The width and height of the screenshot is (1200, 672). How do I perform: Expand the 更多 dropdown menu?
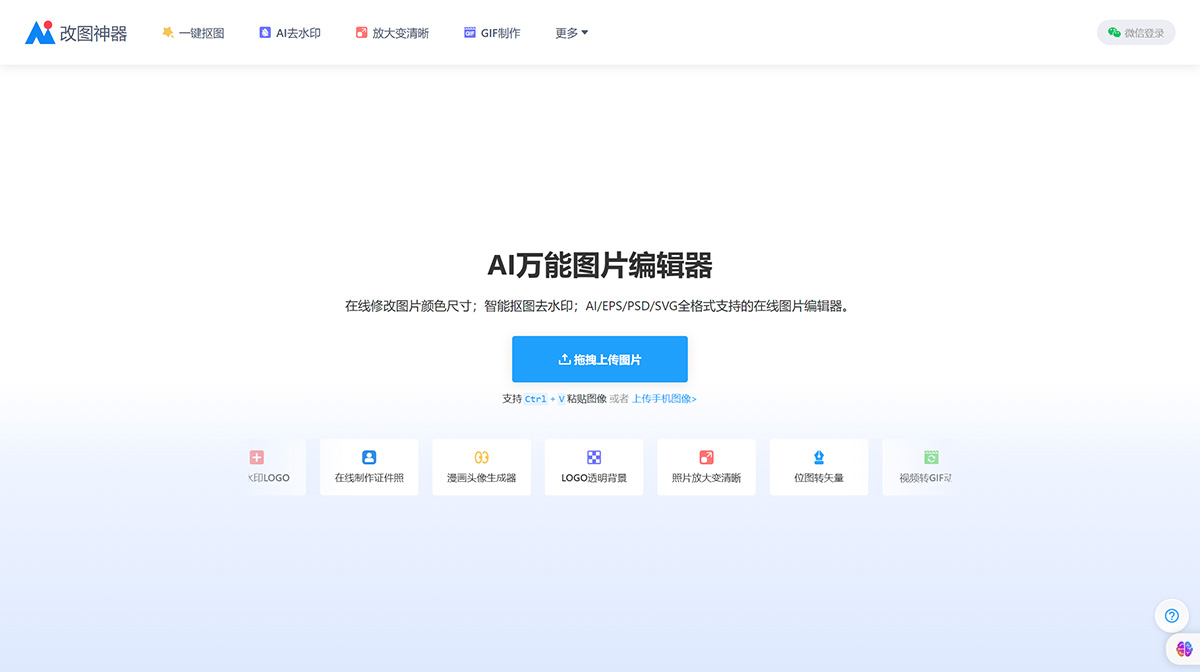pyautogui.click(x=570, y=32)
